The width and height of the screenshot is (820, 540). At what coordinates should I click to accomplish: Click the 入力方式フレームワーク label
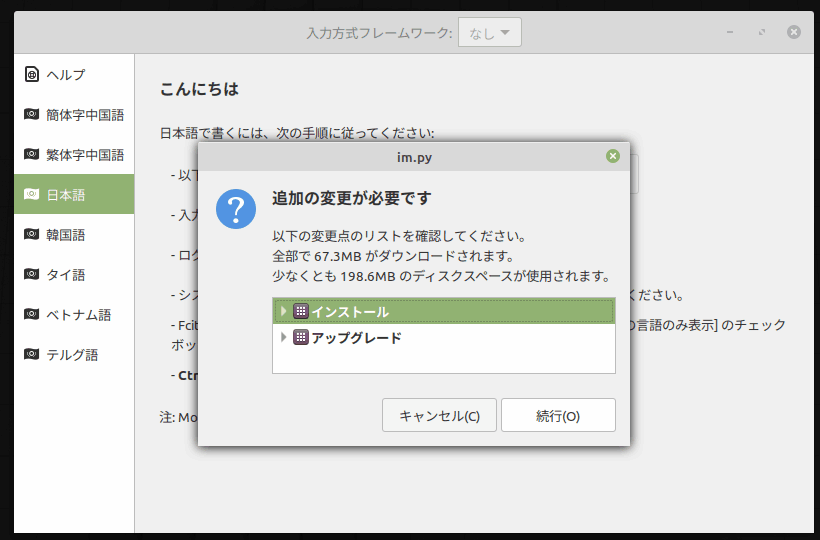(379, 33)
